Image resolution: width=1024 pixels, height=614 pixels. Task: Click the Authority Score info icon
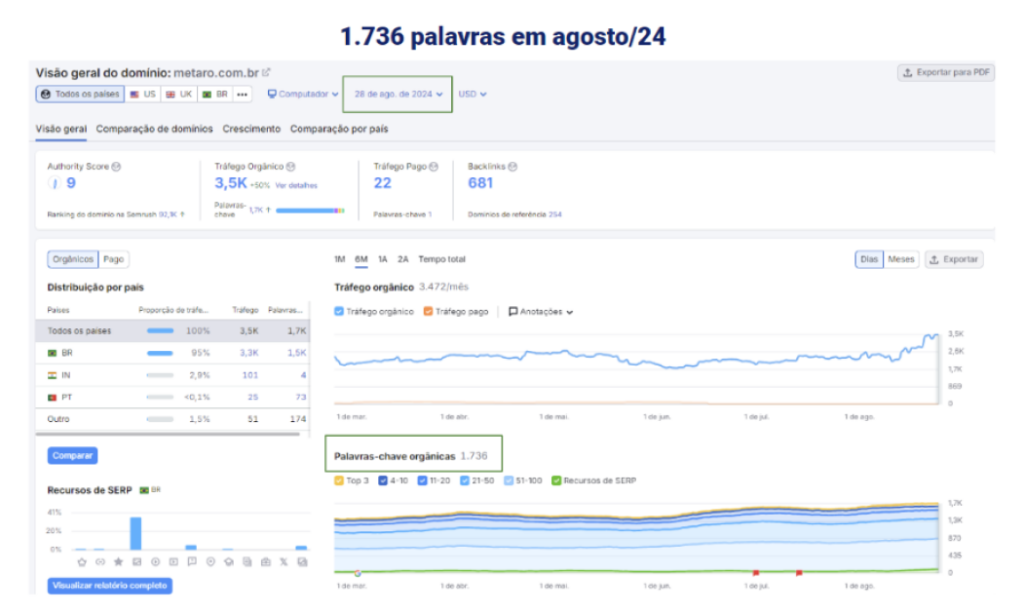[117, 166]
